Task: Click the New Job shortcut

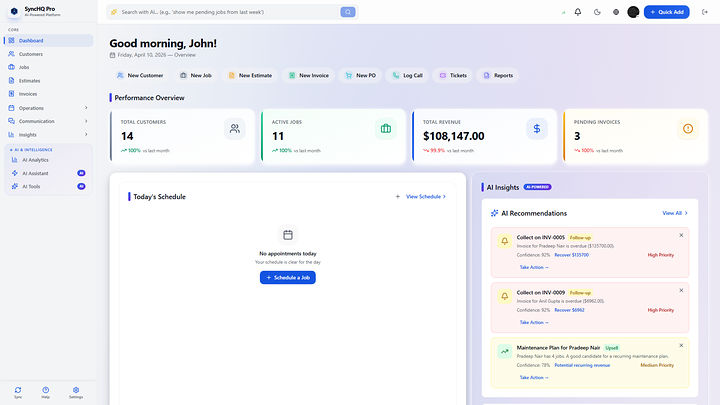Action: pyautogui.click(x=196, y=75)
